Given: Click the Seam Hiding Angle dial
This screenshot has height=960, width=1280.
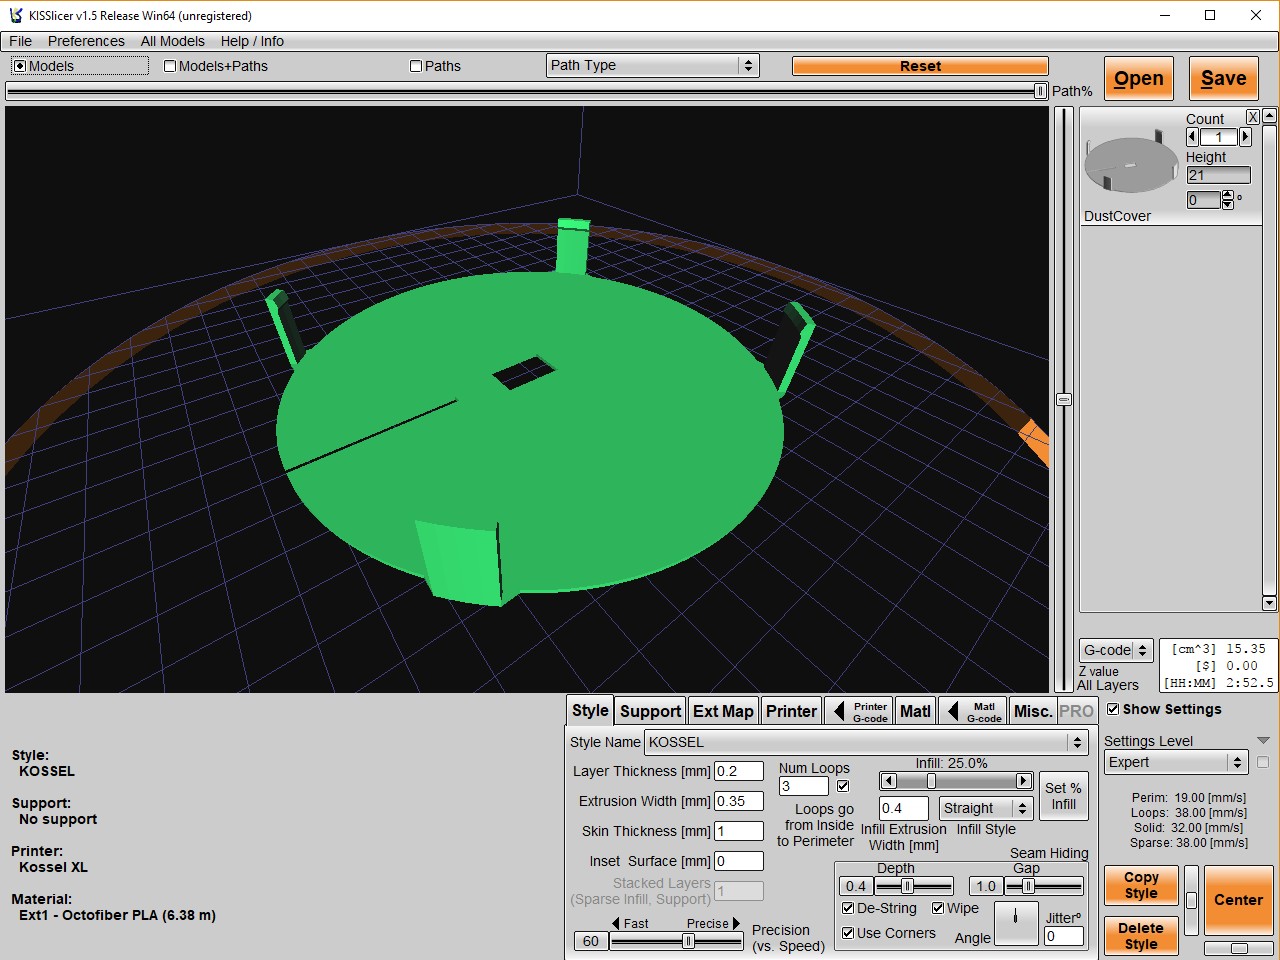Looking at the screenshot, I should 1016,922.
